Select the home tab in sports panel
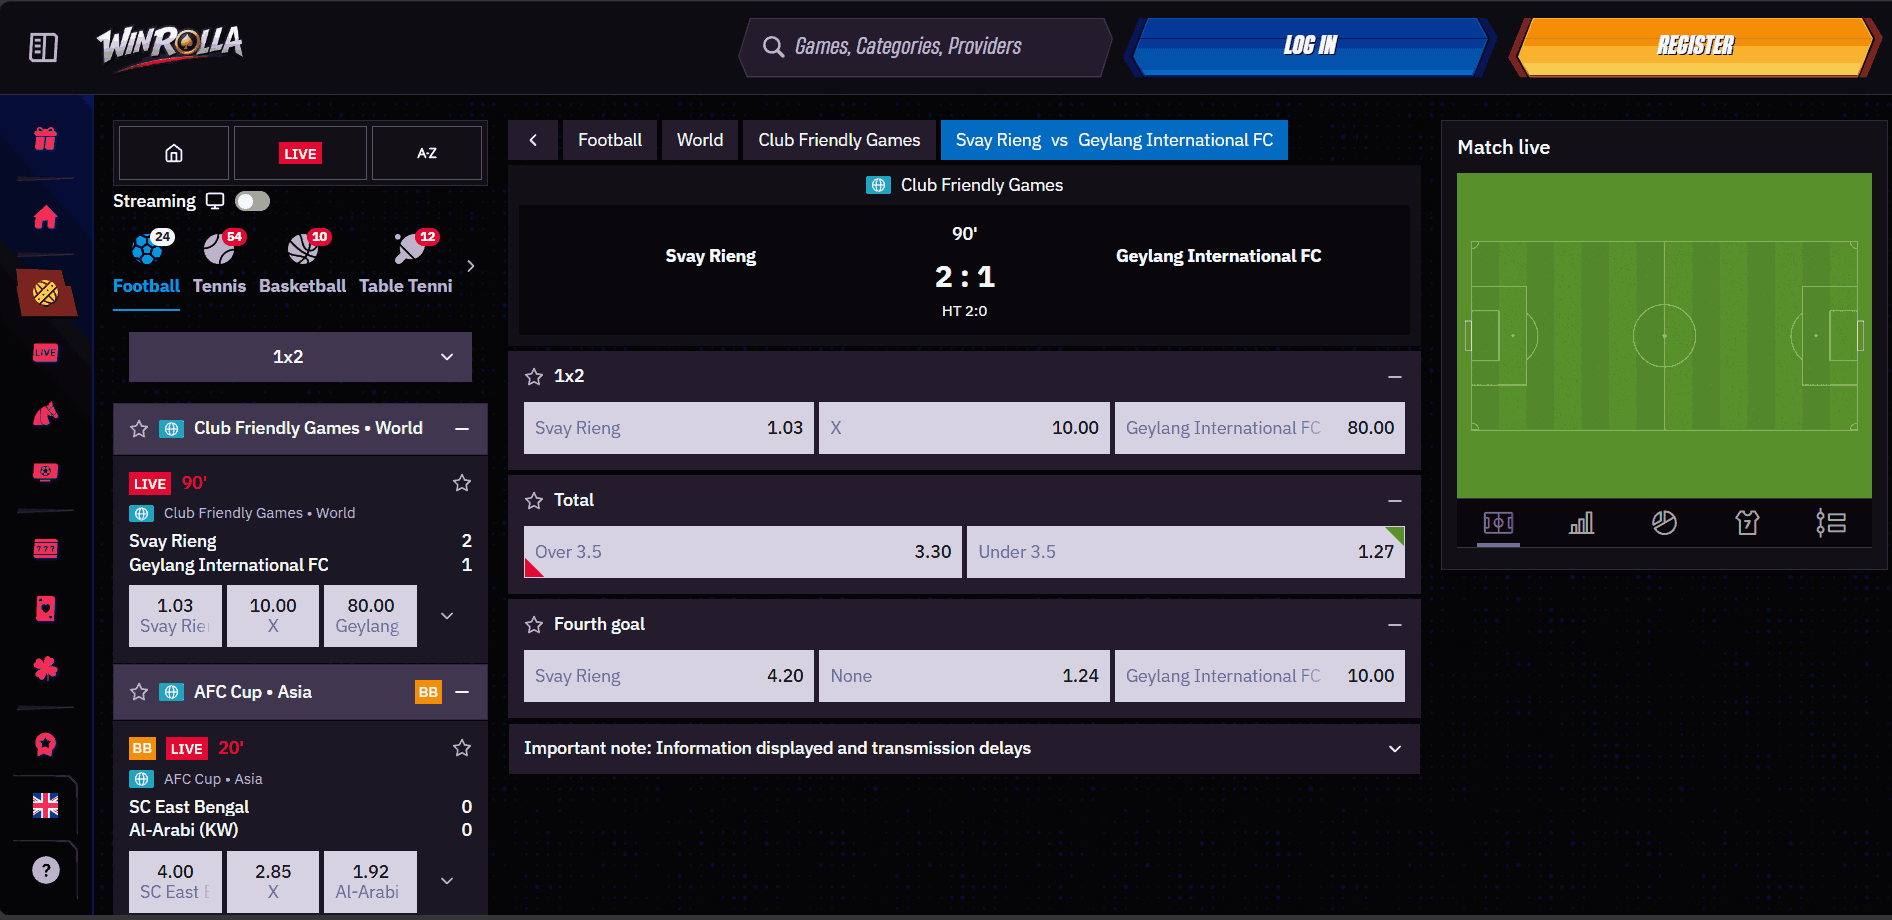1892x920 pixels. tap(174, 153)
